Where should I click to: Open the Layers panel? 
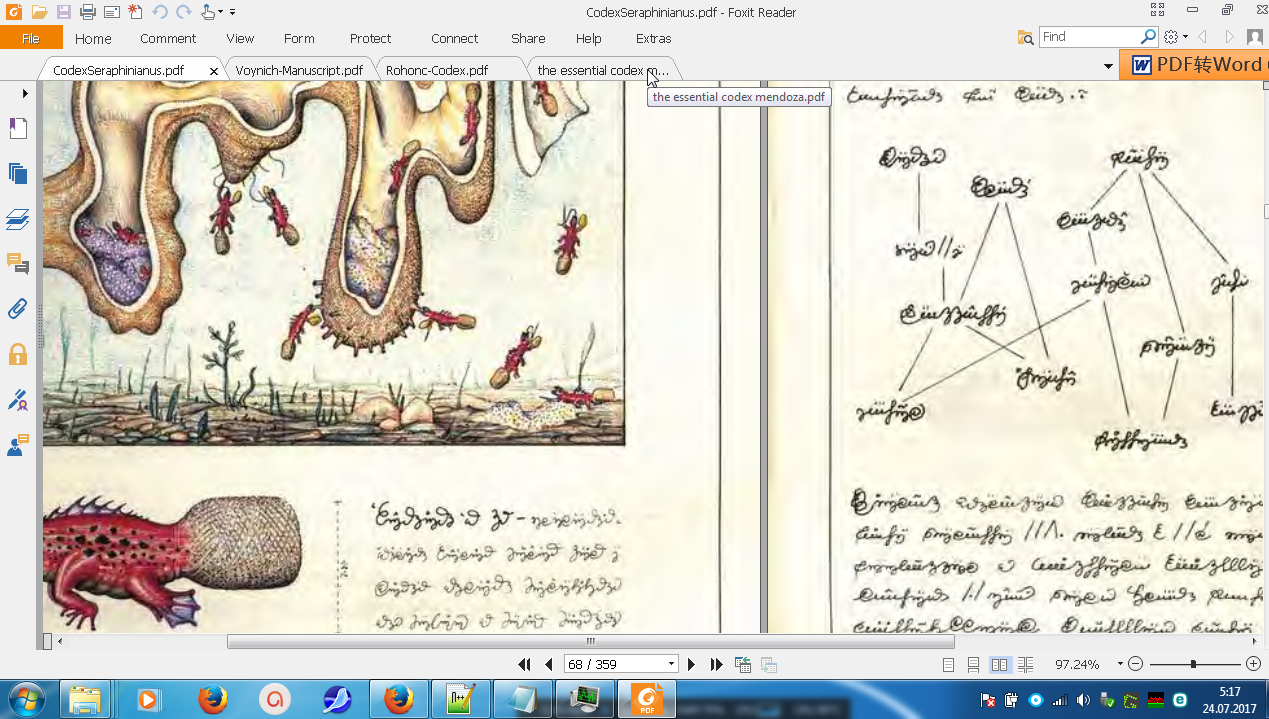tap(18, 218)
